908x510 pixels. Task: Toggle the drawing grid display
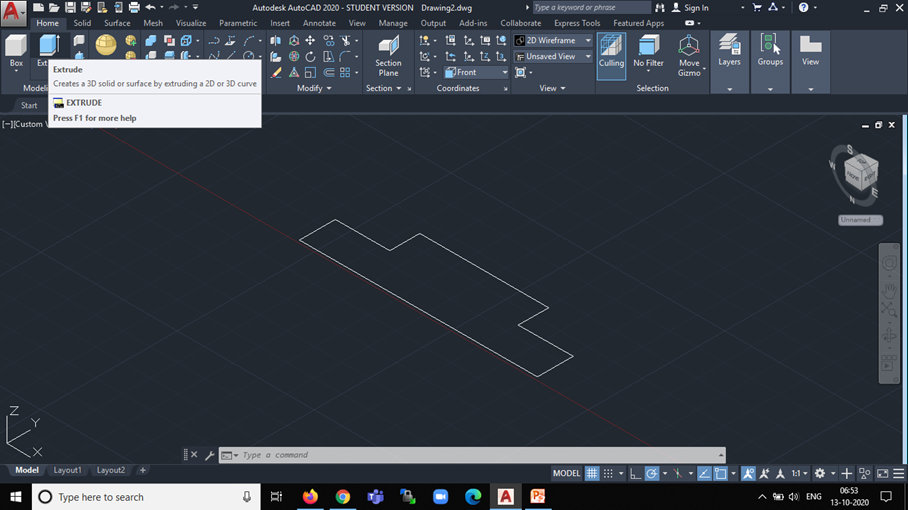[x=591, y=474]
